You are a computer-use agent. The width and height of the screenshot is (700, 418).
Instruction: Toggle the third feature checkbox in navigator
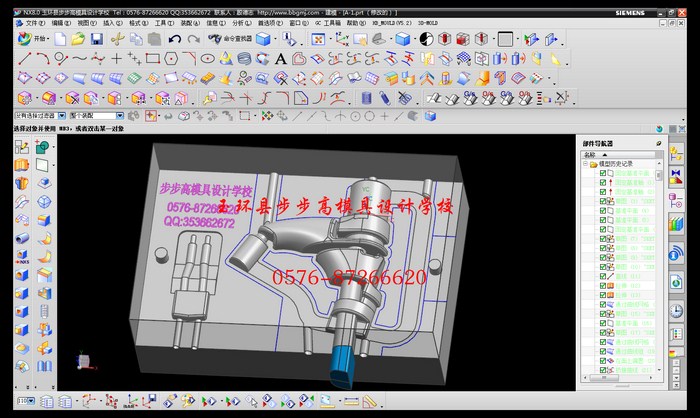tap(603, 193)
